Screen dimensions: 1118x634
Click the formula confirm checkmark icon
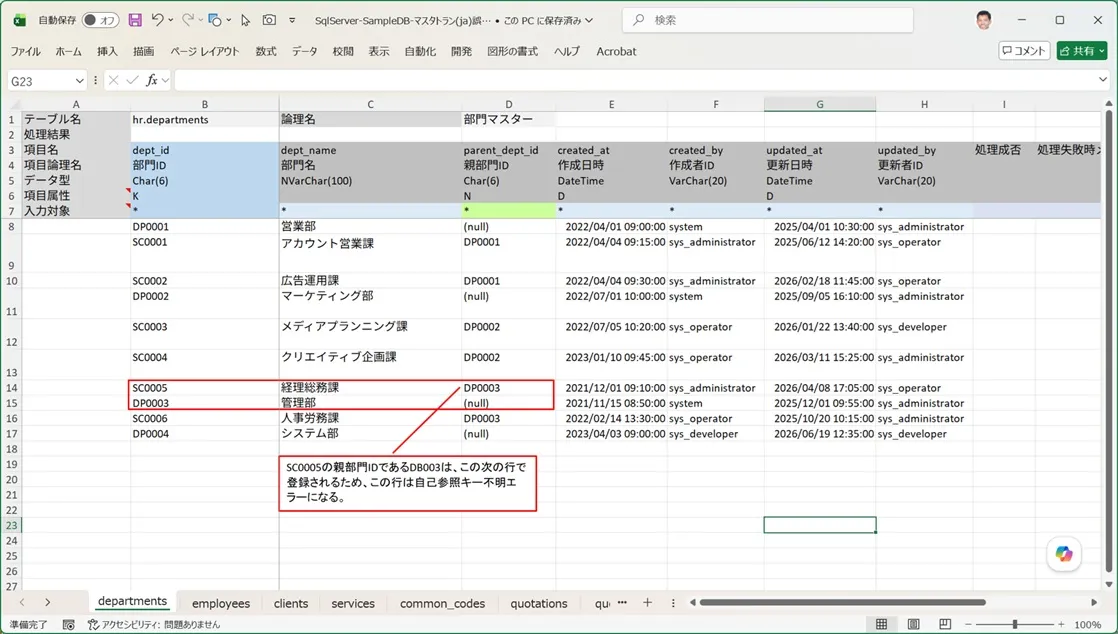tap(132, 81)
